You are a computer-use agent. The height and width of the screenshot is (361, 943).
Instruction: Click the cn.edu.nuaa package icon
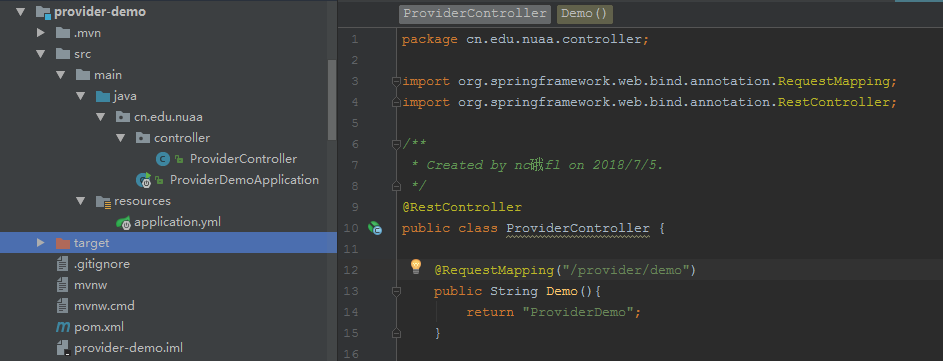click(x=122, y=117)
